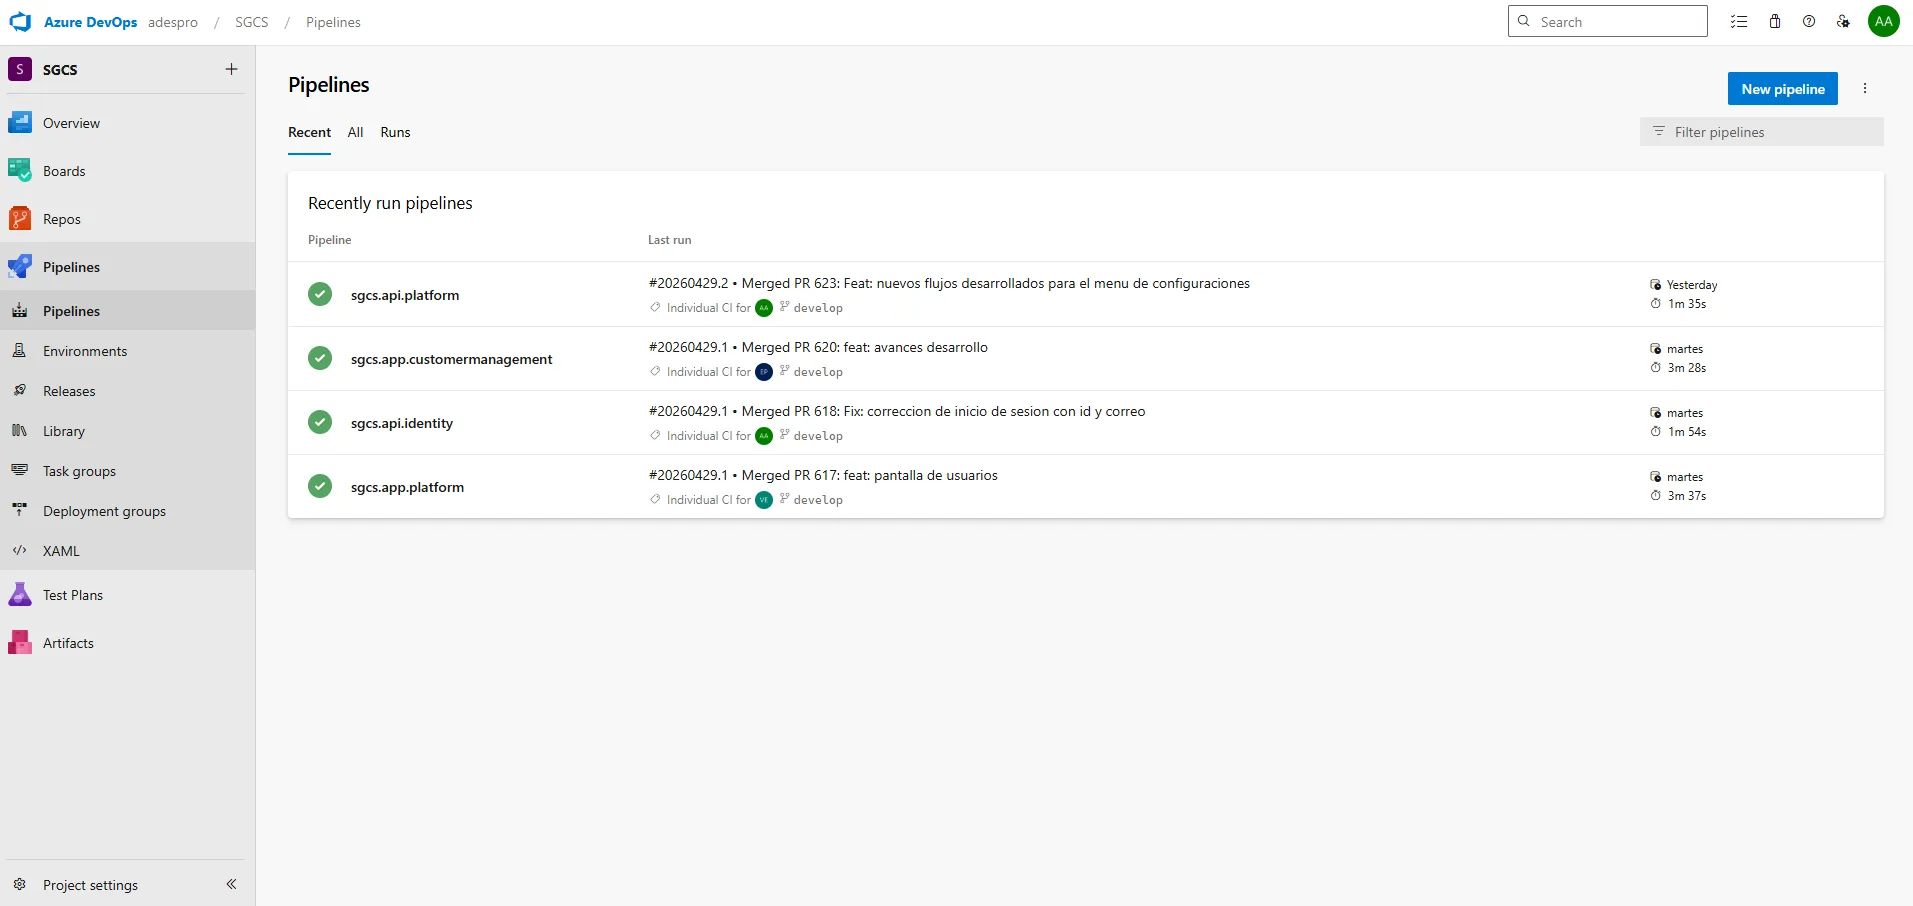The width and height of the screenshot is (1913, 906).
Task: Open run Merged PR 618 correccion de inicio
Action: tap(897, 412)
